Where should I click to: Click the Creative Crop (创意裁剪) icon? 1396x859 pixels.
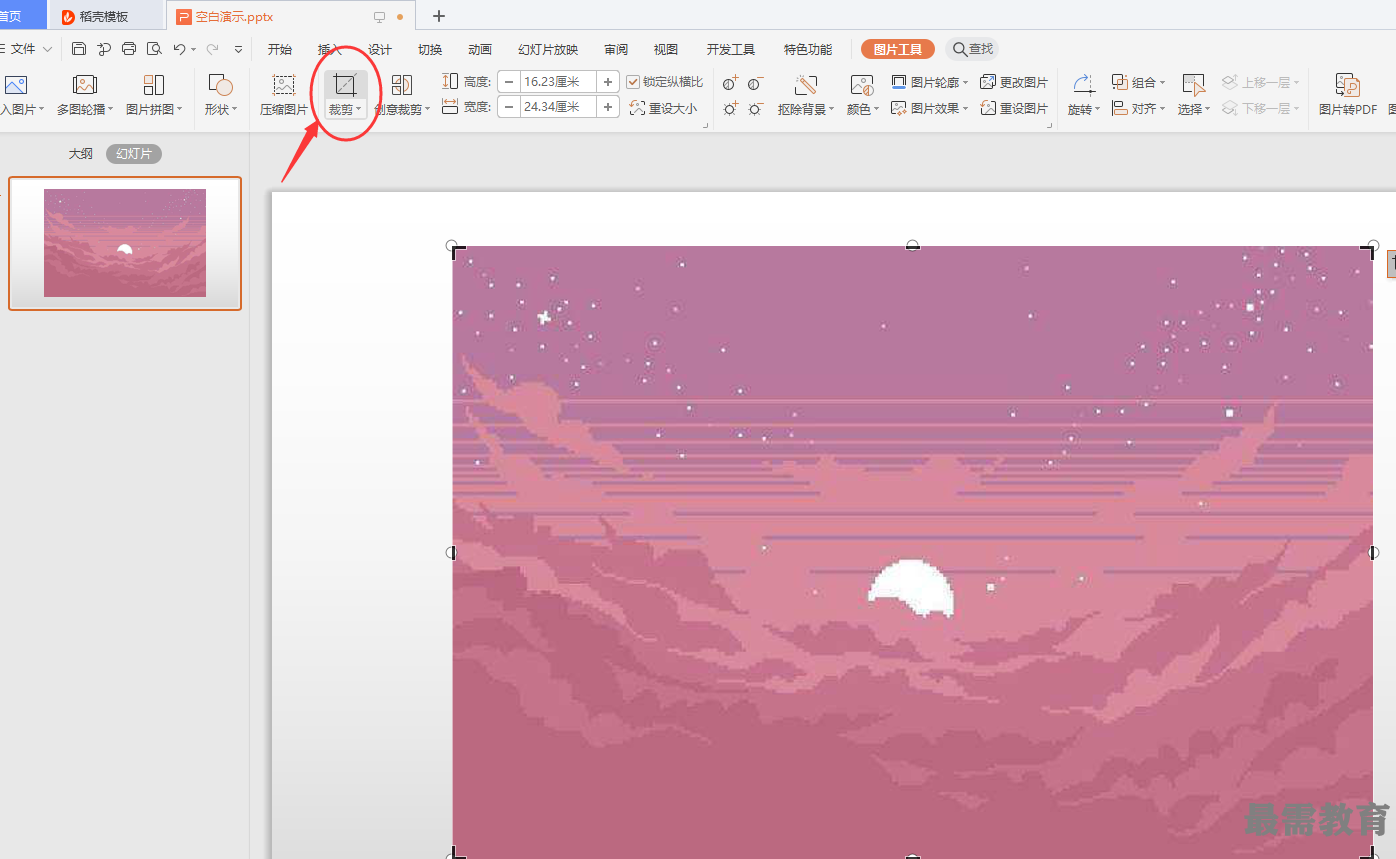tap(402, 85)
